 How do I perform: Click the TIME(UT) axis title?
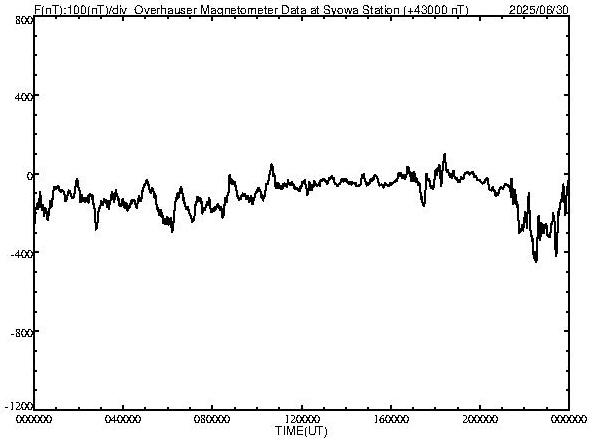[301, 431]
